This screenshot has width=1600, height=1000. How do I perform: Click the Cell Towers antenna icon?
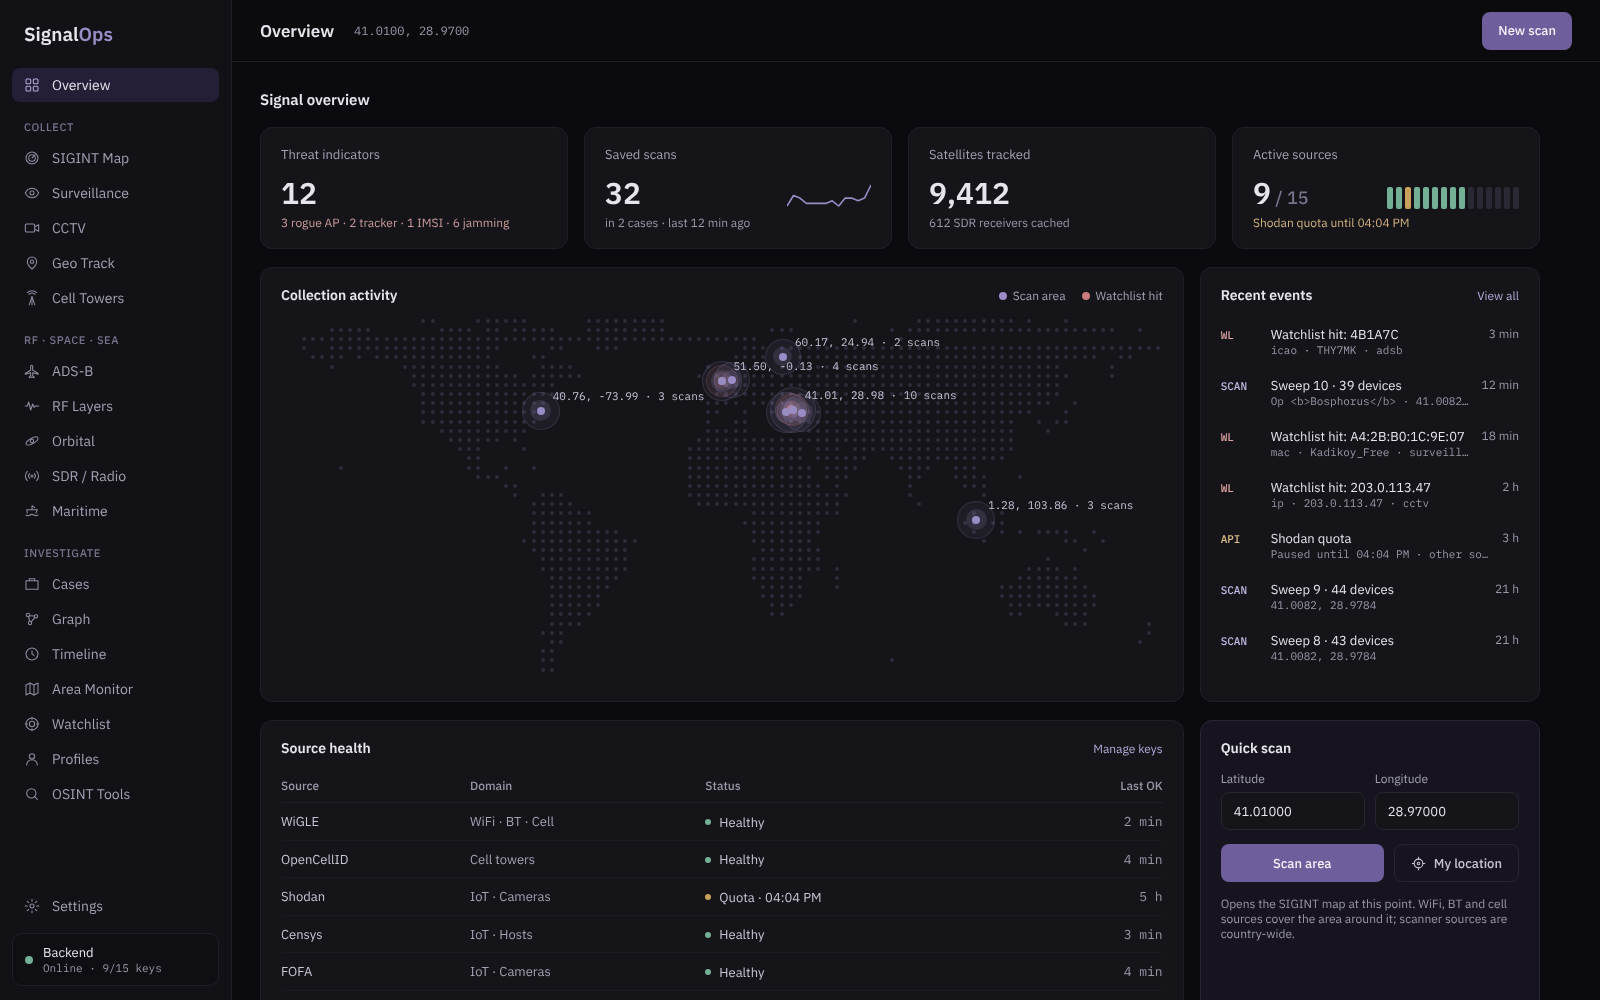(x=32, y=298)
